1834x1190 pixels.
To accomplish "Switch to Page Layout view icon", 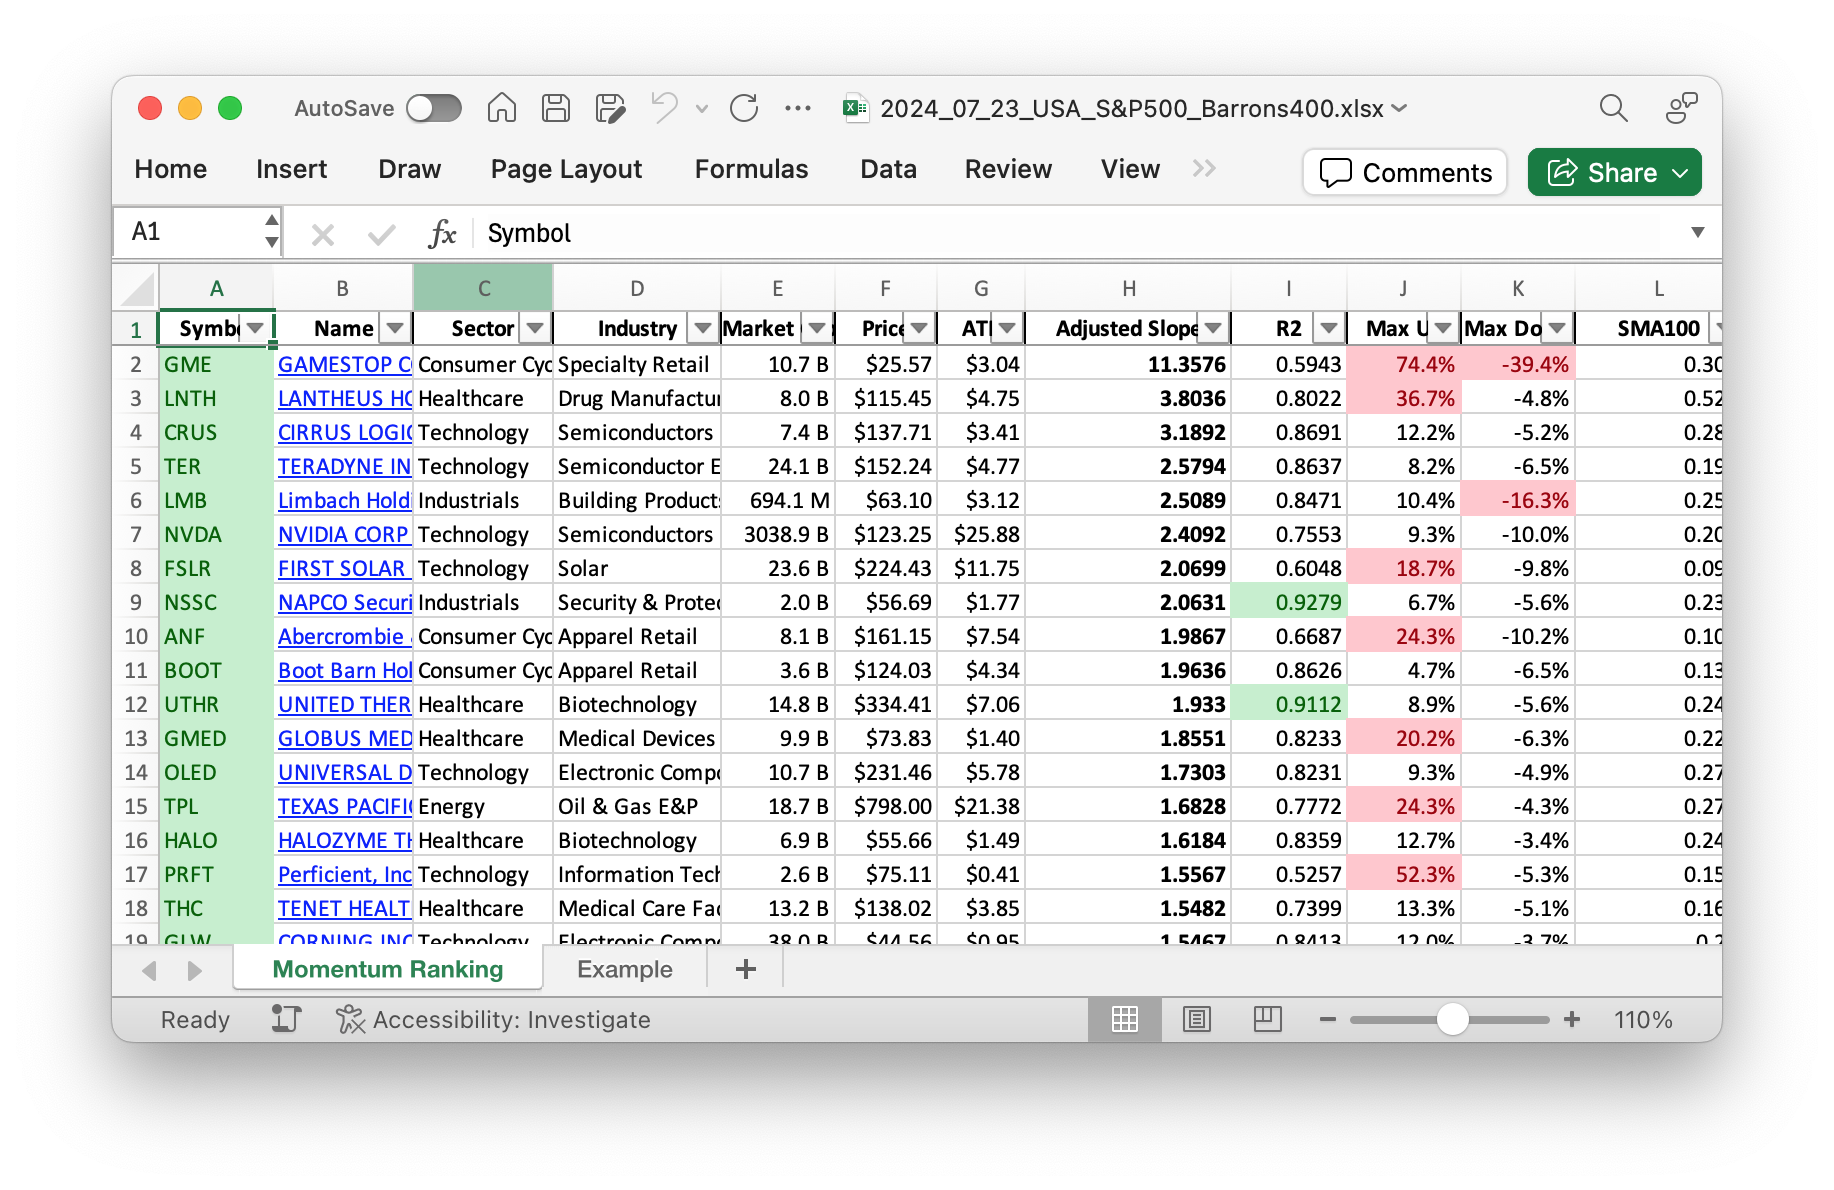I will tap(1196, 1019).
